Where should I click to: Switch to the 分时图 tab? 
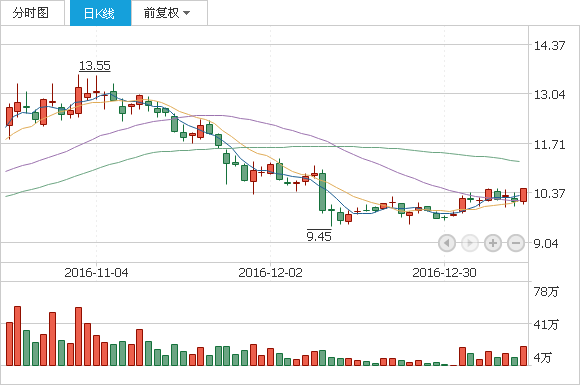32,13
